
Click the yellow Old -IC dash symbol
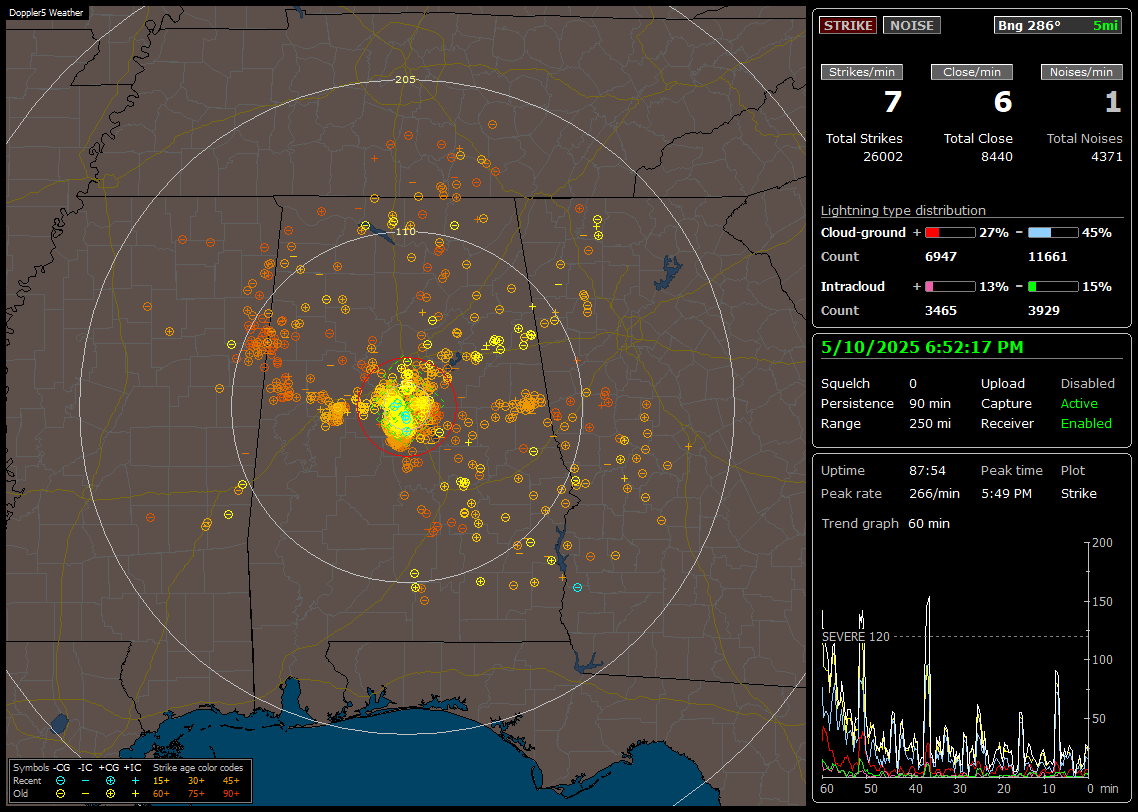[x=86, y=794]
